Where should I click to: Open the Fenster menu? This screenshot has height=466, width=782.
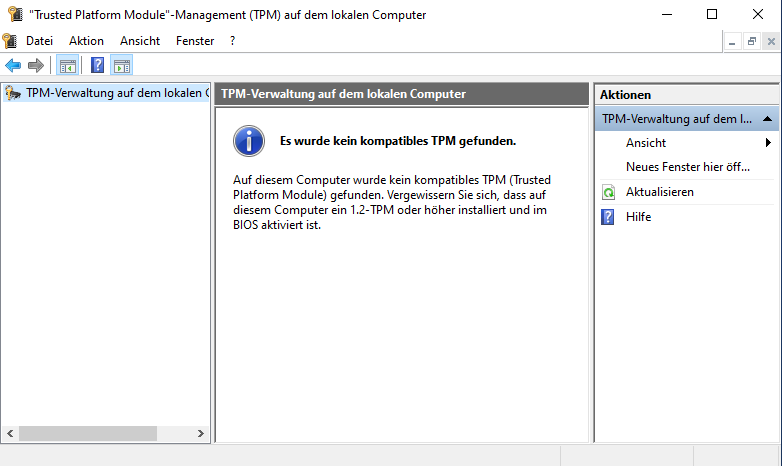195,41
